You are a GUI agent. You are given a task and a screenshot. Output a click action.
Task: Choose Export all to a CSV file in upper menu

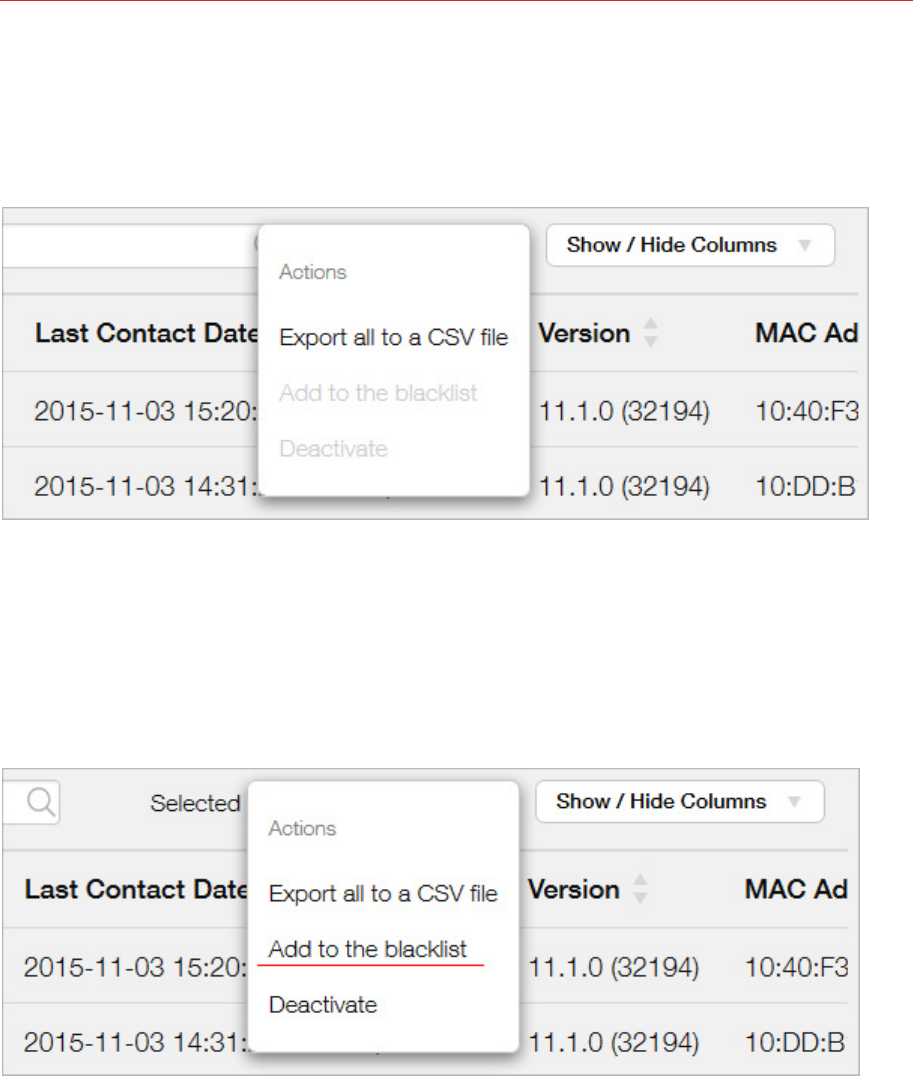click(x=393, y=338)
